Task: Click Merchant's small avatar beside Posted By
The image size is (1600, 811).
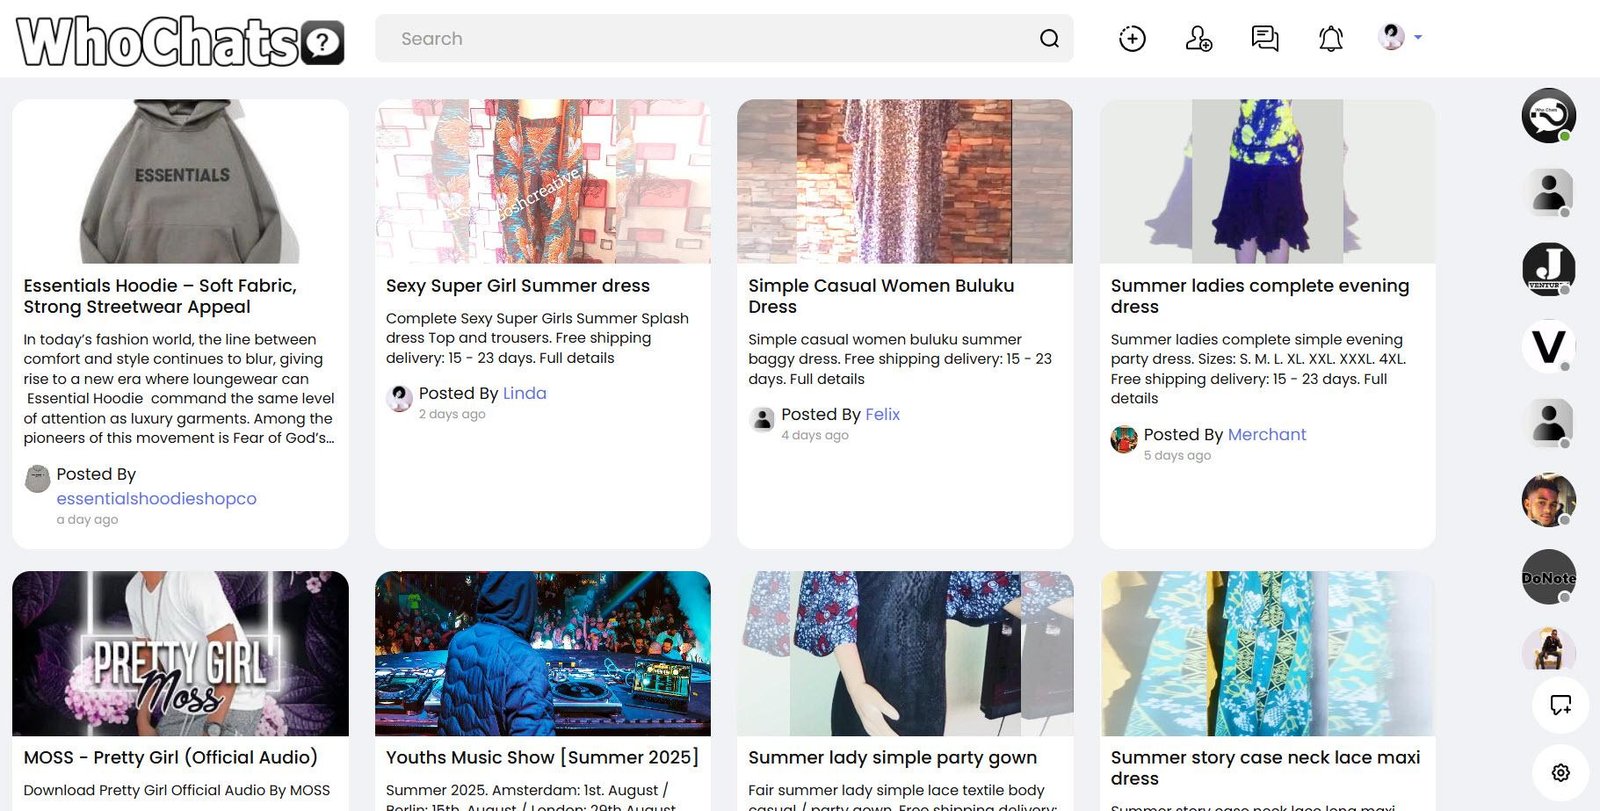Action: point(1124,439)
